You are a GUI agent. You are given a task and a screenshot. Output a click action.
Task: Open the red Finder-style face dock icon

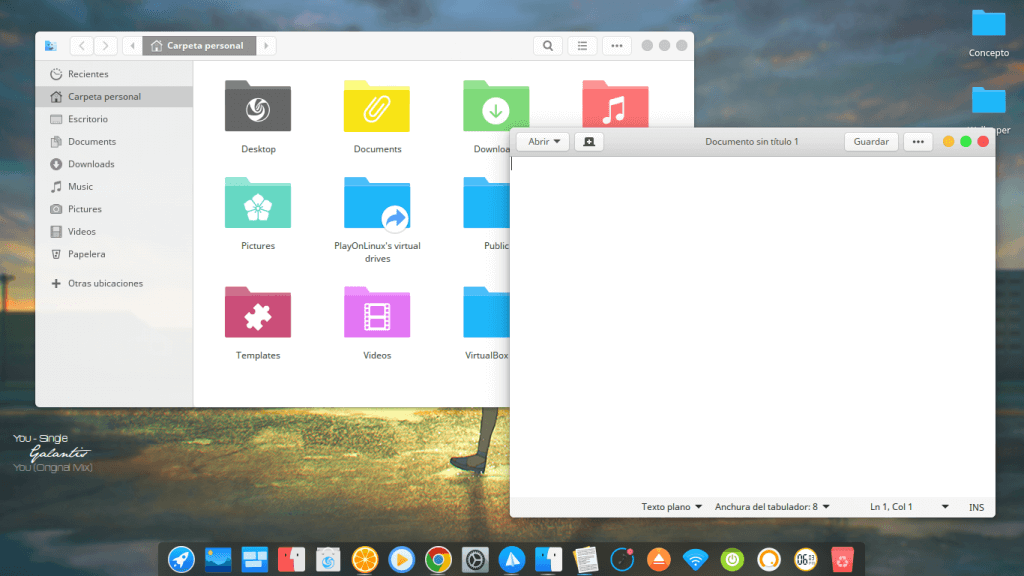(x=291, y=560)
